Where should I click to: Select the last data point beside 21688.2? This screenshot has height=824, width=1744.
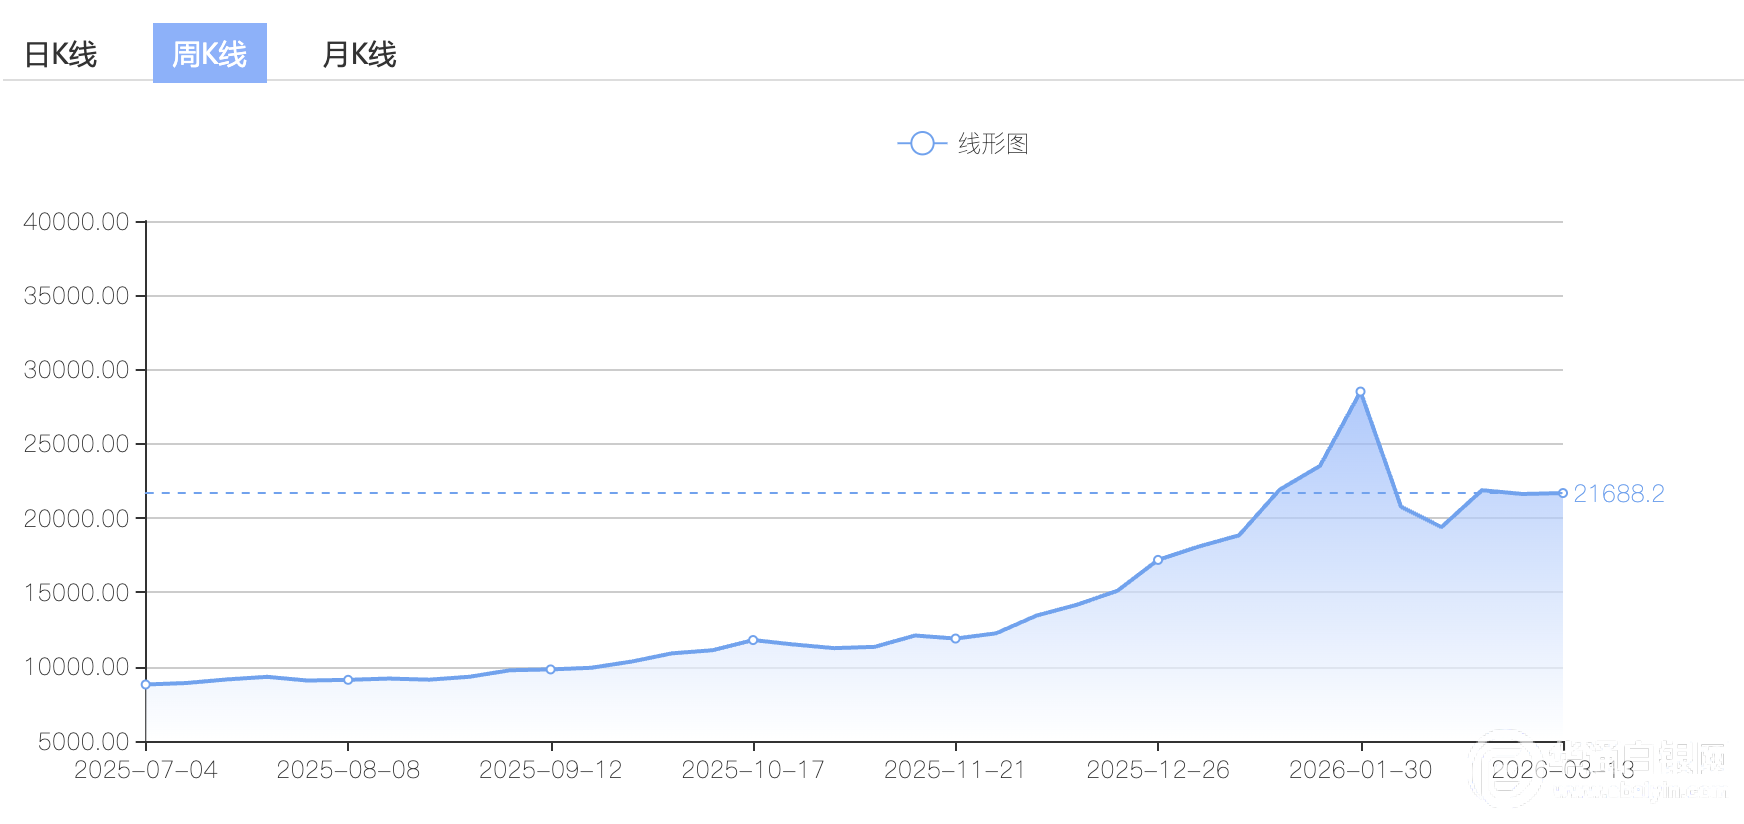1562,493
